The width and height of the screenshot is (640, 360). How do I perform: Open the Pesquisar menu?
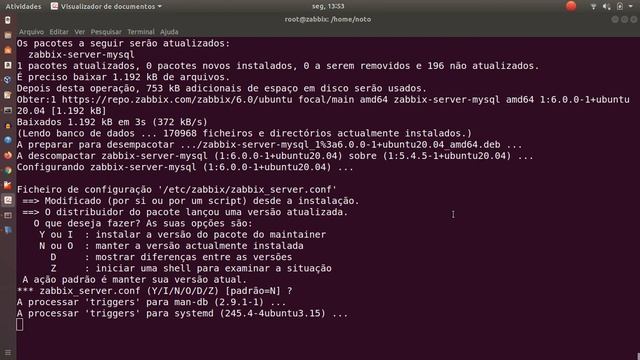pos(106,32)
